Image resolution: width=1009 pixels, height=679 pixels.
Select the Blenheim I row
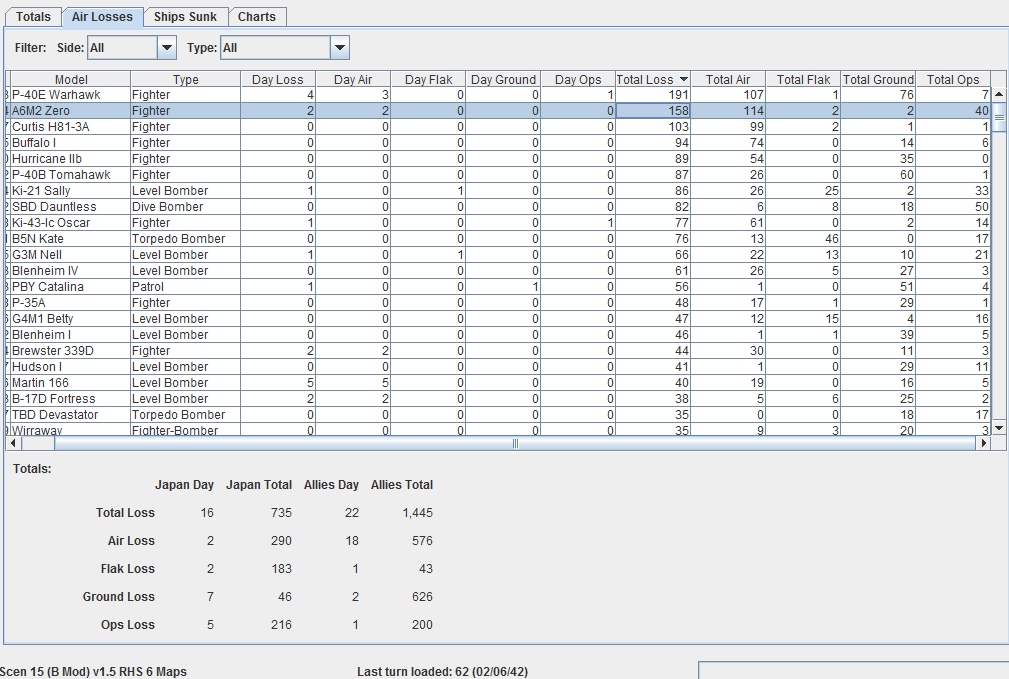point(498,335)
